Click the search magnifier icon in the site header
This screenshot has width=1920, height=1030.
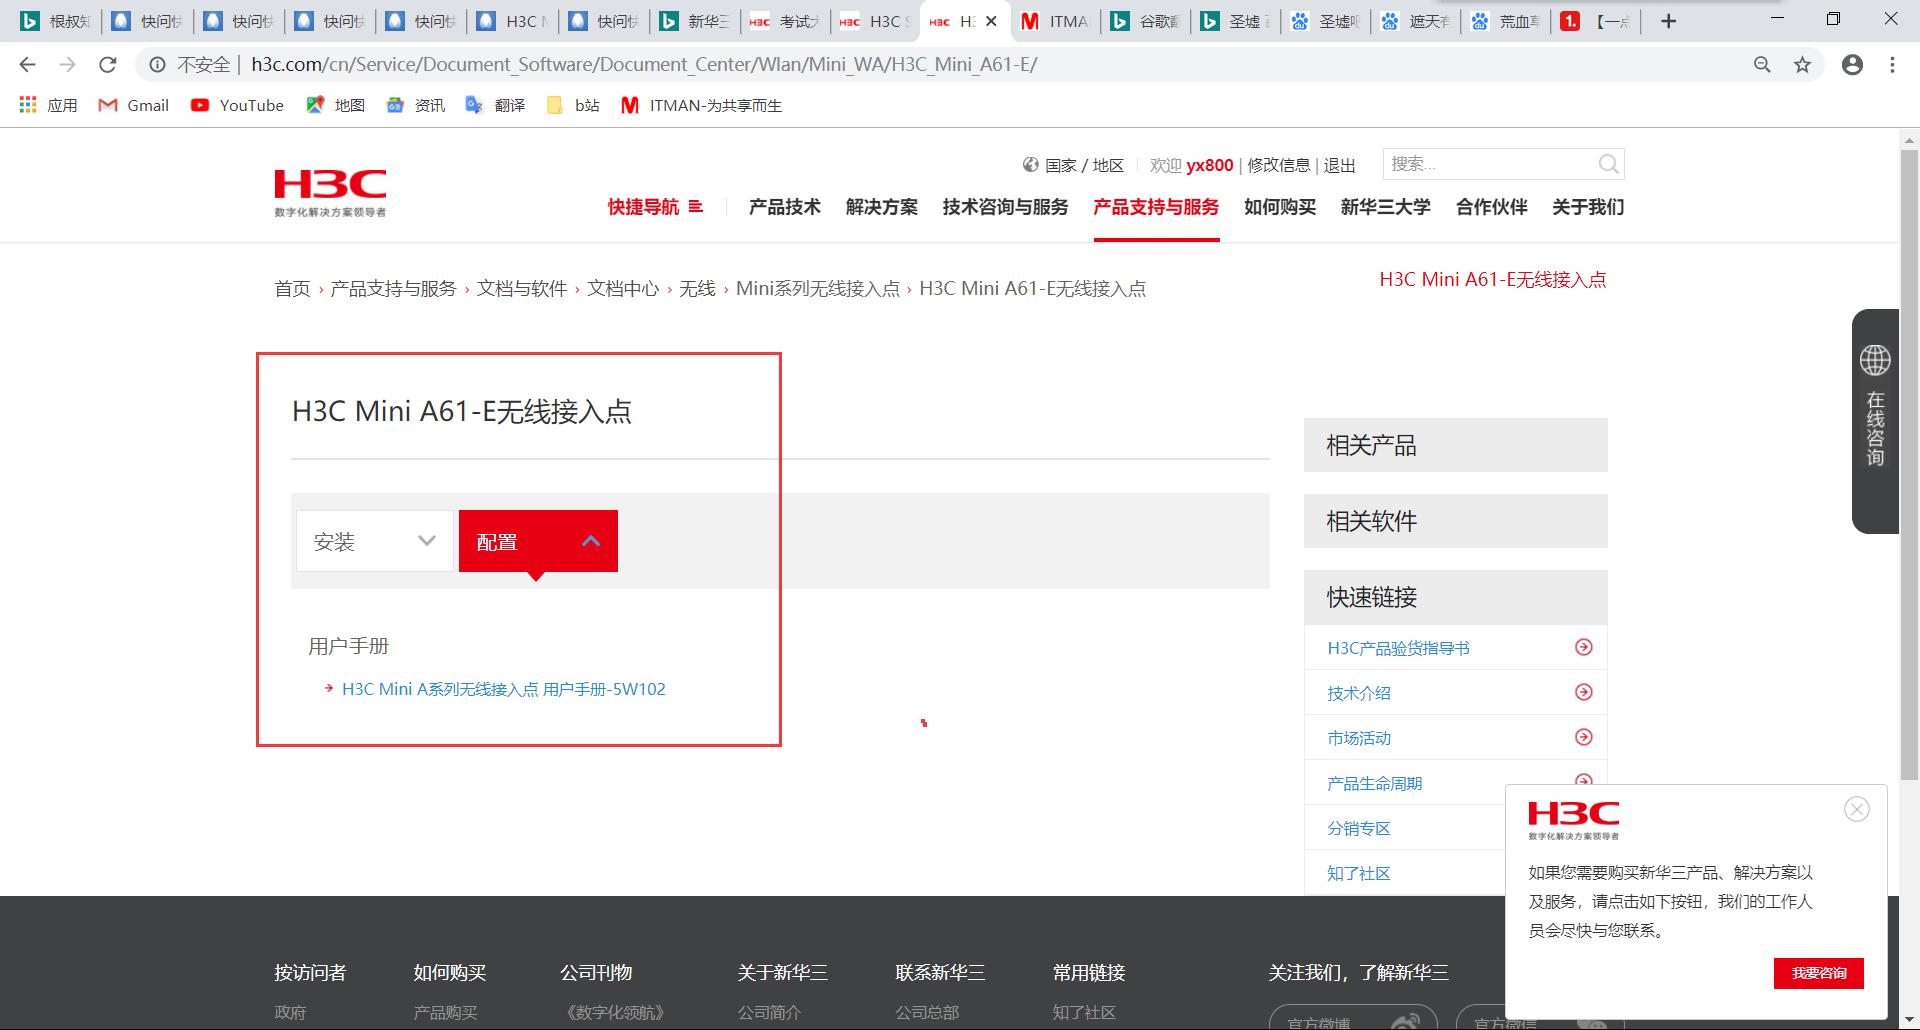1608,164
